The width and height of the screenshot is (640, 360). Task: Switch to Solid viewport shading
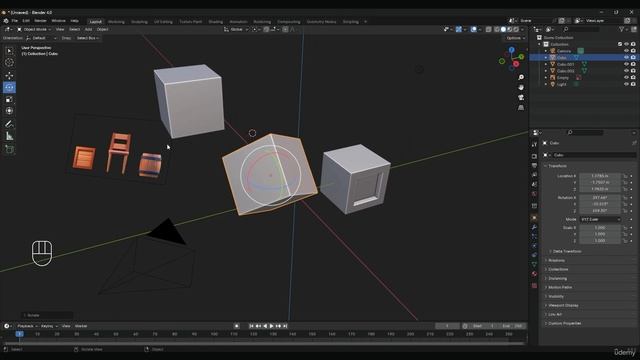pyautogui.click(x=503, y=29)
